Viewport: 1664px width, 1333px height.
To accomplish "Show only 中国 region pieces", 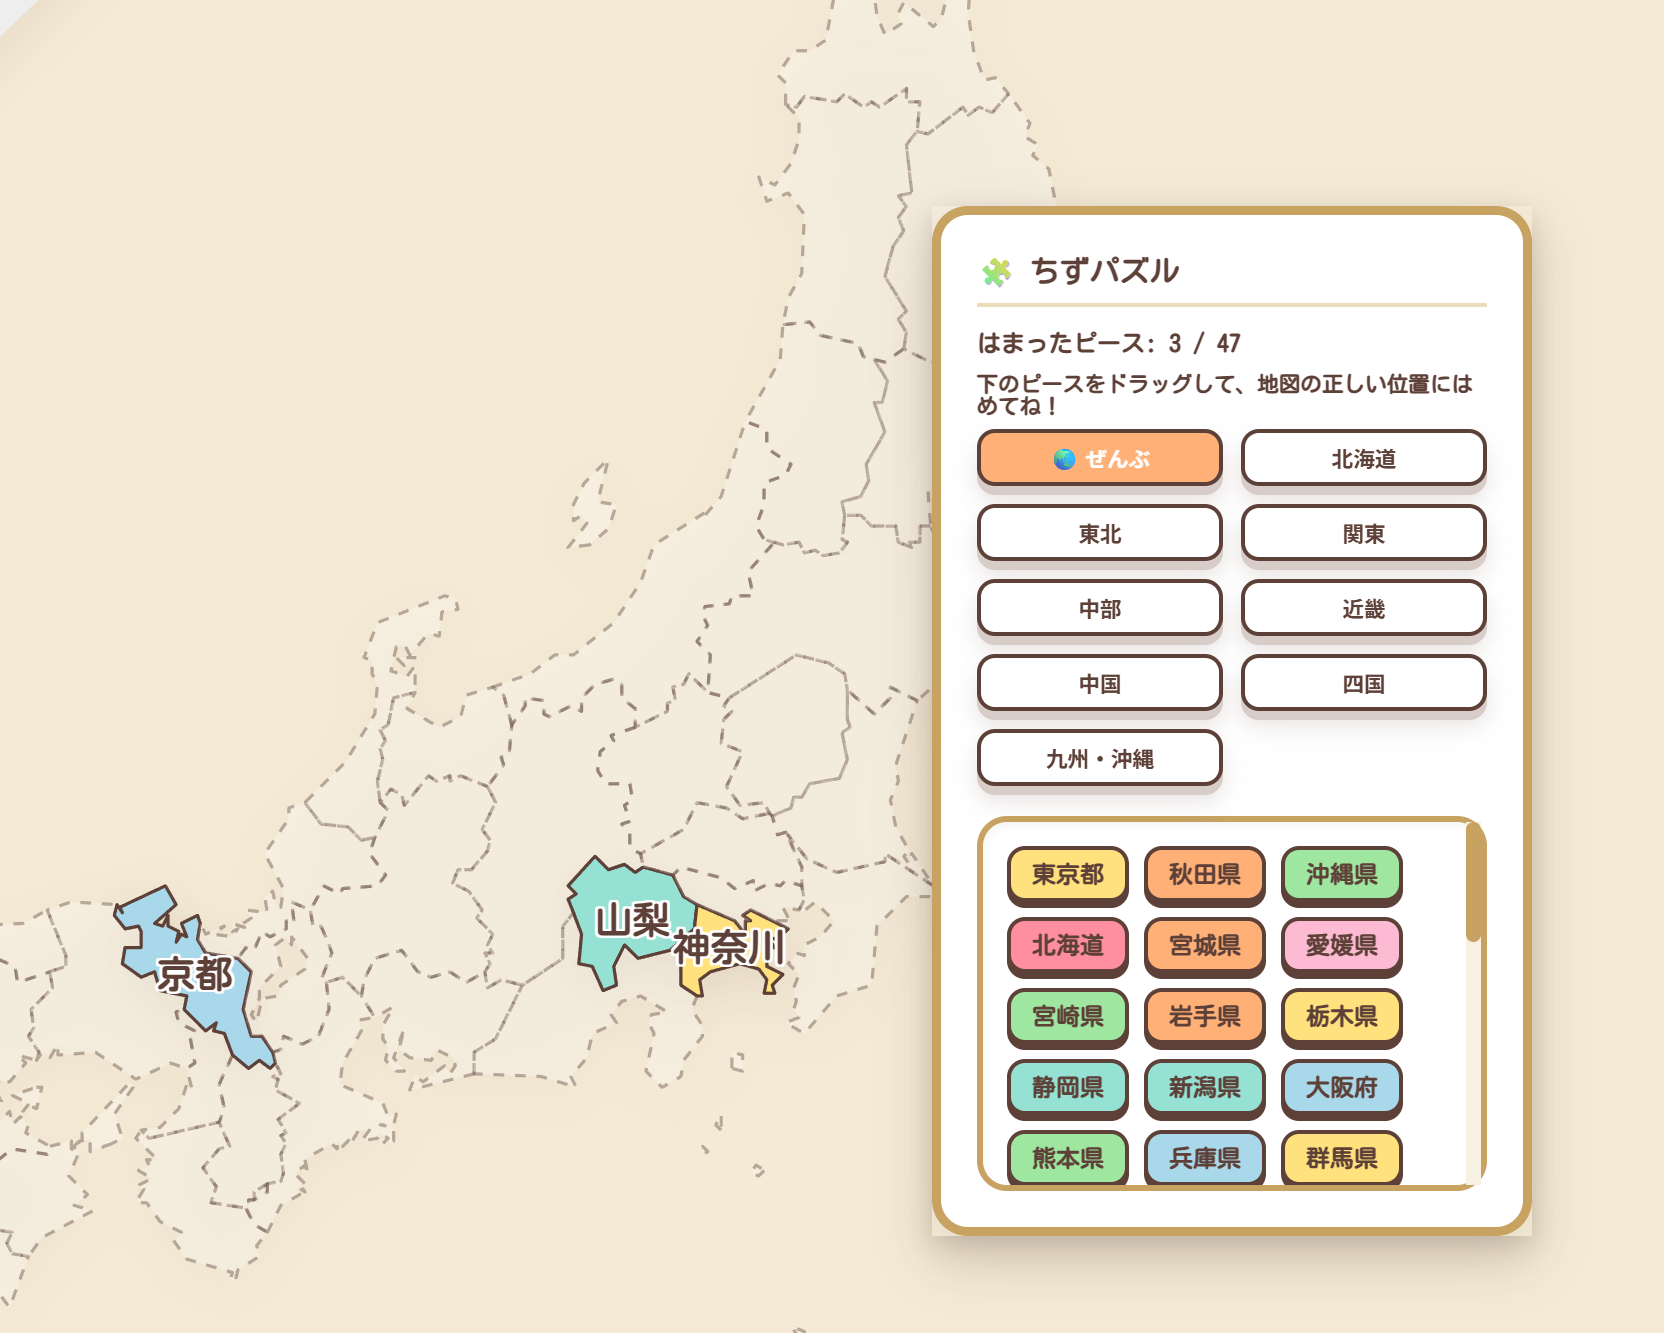I will [1099, 683].
